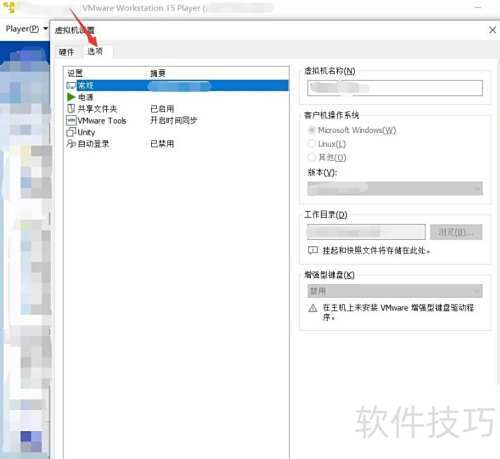
Task: Click the green 电源 power play icon
Action: 71,97
